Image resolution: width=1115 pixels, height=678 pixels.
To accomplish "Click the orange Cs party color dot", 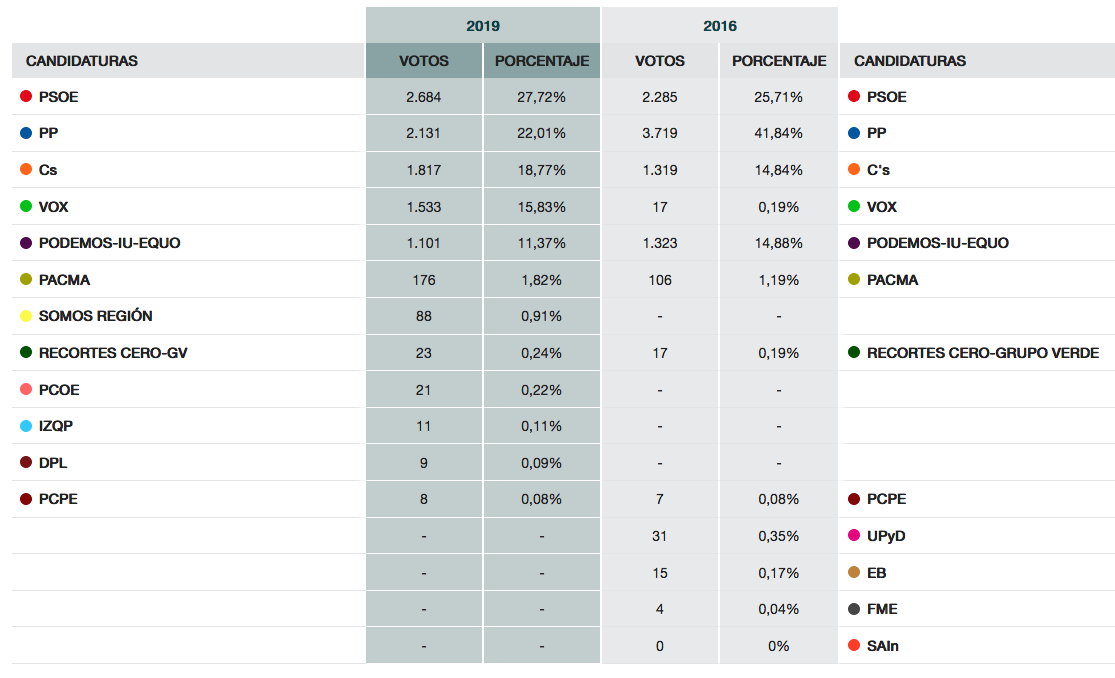I will (x=26, y=170).
